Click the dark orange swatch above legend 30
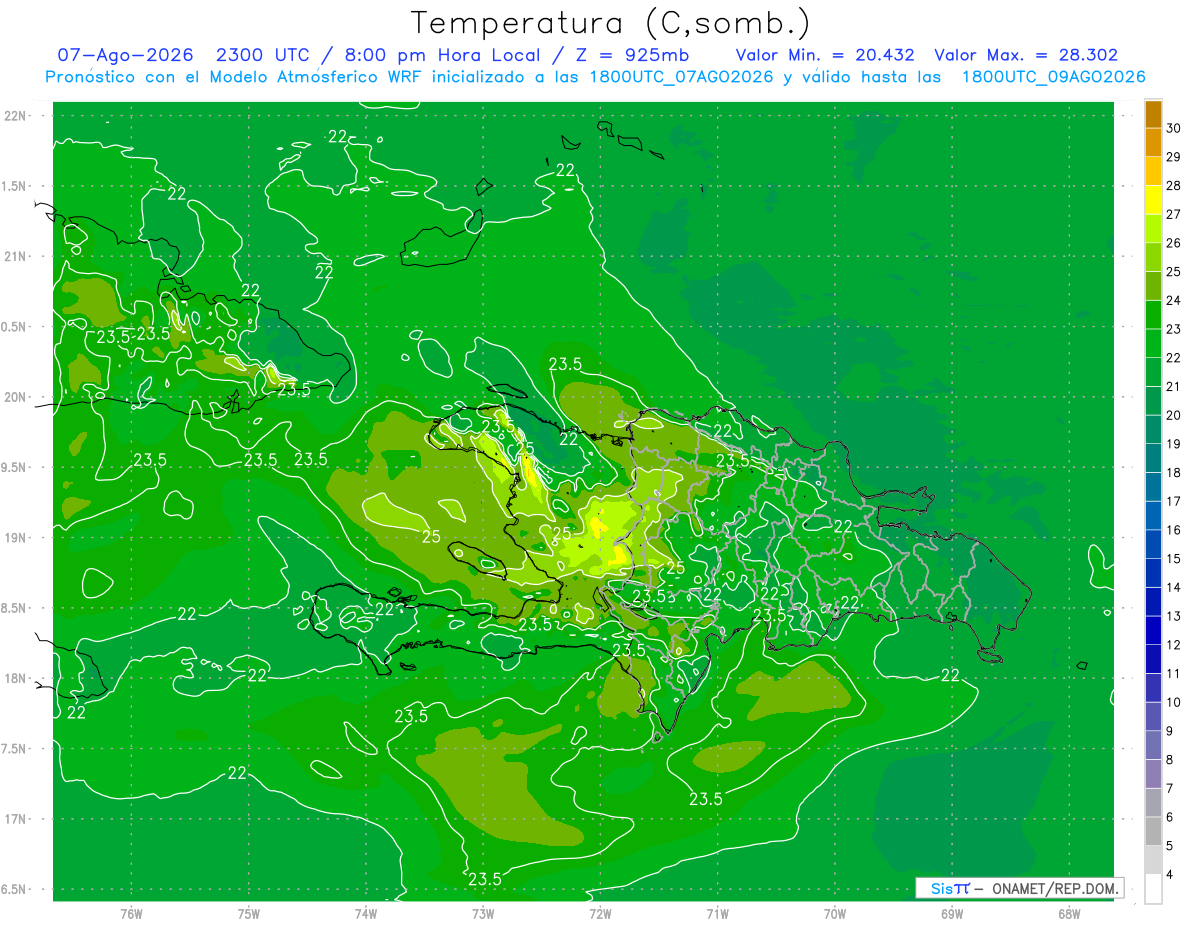Screen dimensions: 1200x927 pos(1153,114)
